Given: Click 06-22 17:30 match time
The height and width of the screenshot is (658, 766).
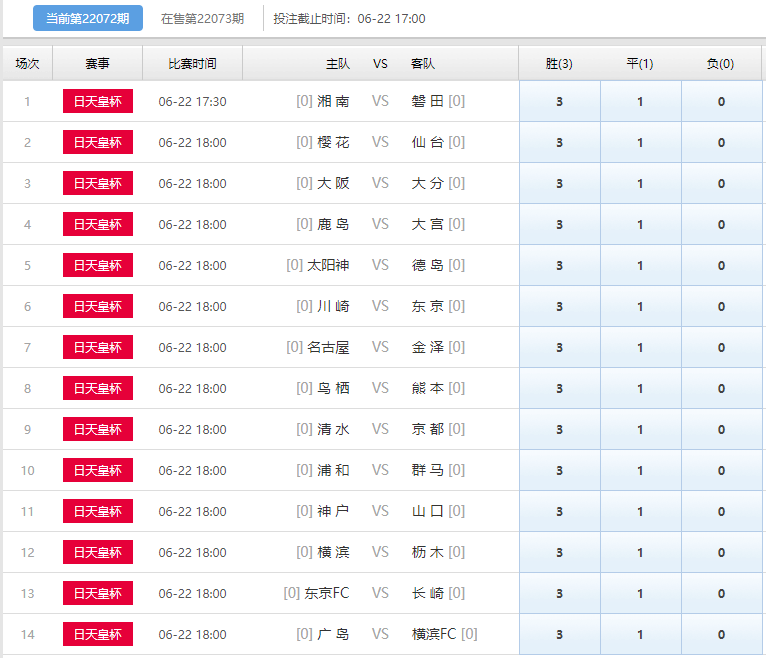Looking at the screenshot, I should pyautogui.click(x=192, y=102).
